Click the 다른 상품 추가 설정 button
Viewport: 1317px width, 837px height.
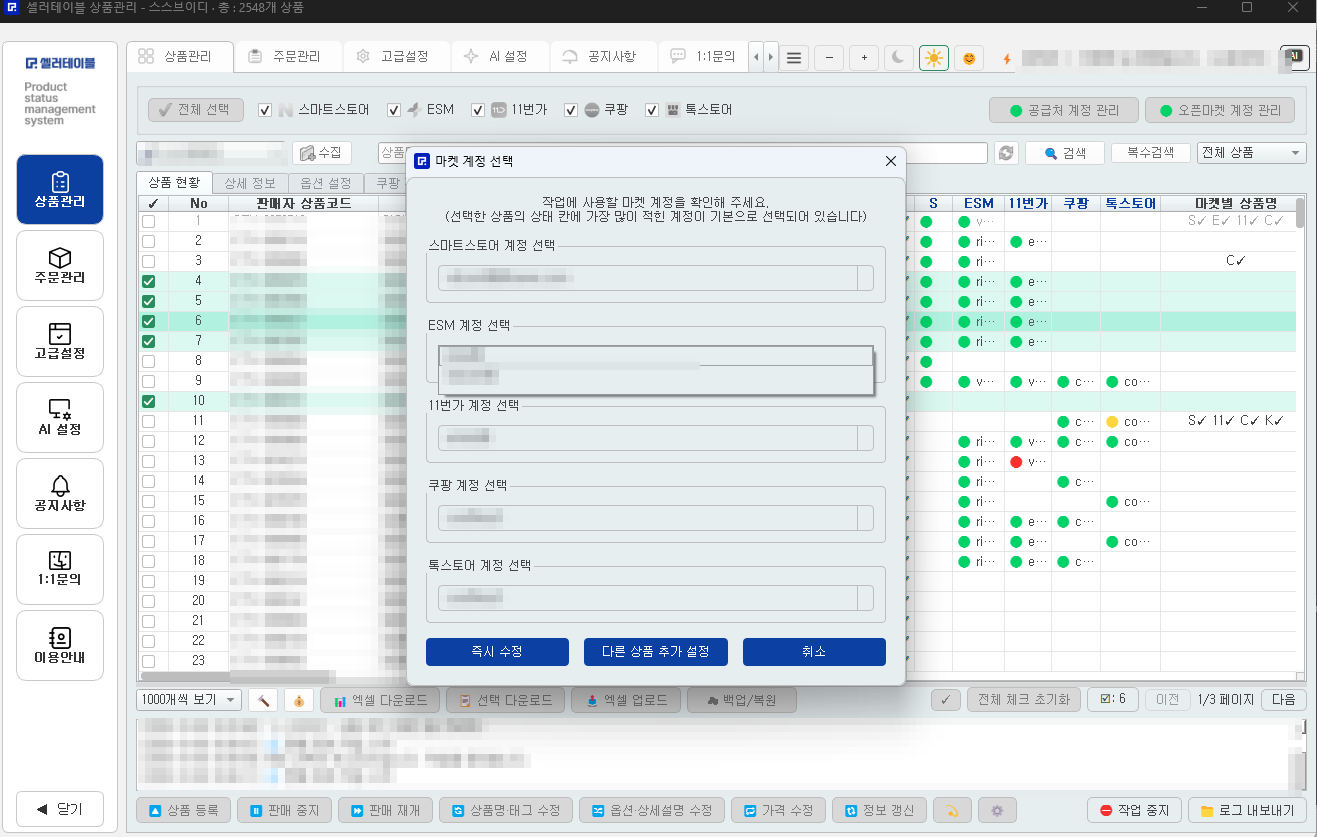click(x=656, y=652)
